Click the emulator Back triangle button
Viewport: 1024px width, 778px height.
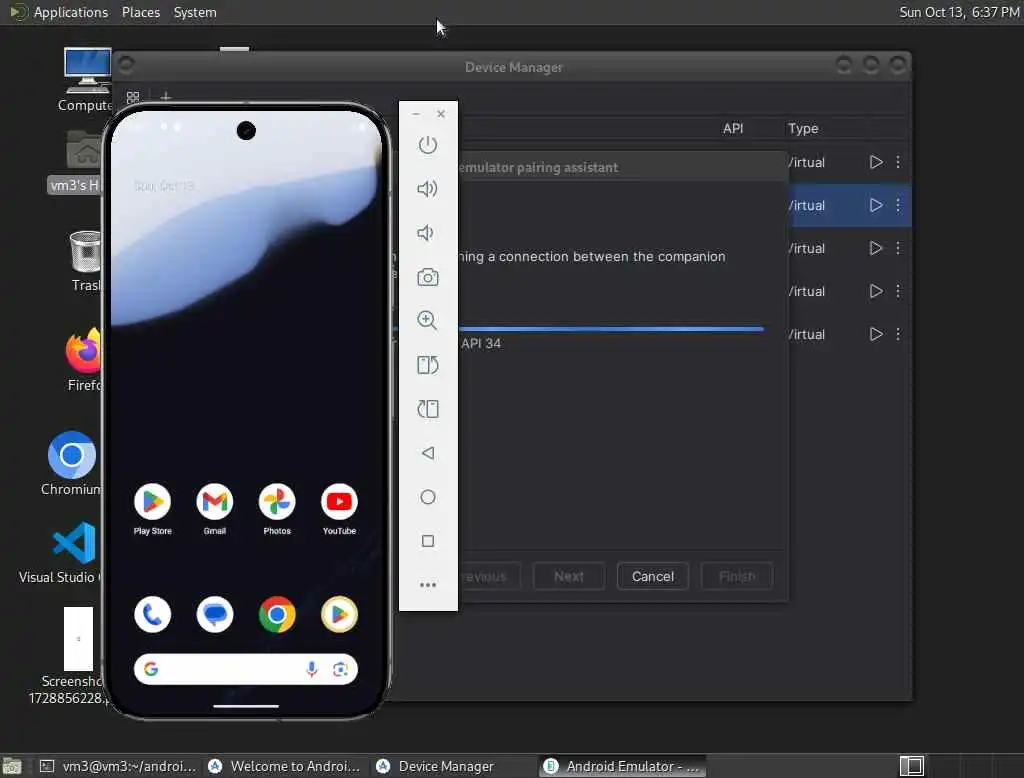click(x=428, y=453)
